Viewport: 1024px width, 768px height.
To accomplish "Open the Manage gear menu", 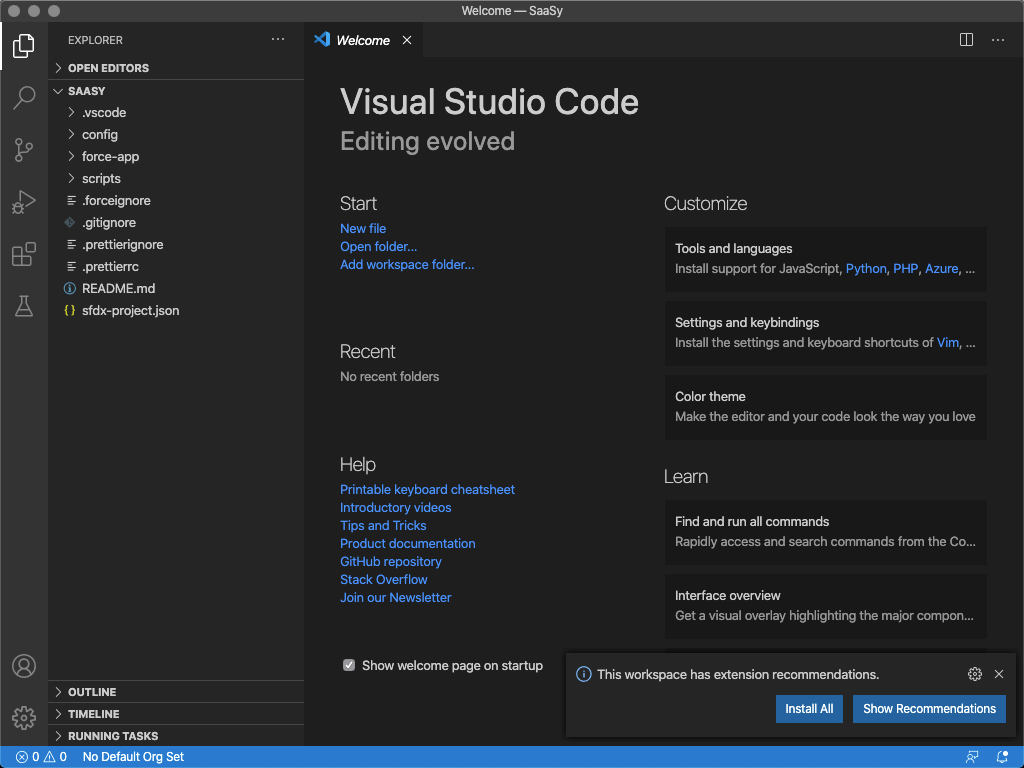I will [x=24, y=717].
